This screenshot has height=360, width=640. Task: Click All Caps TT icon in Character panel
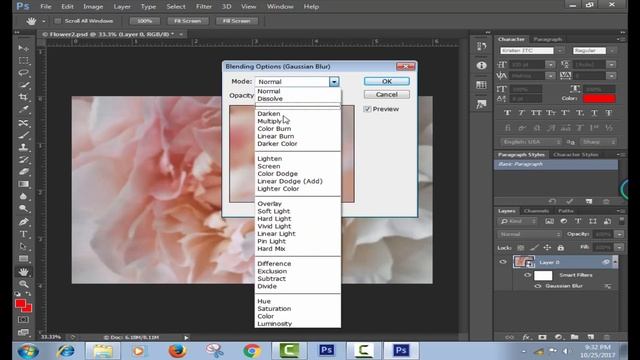536,113
